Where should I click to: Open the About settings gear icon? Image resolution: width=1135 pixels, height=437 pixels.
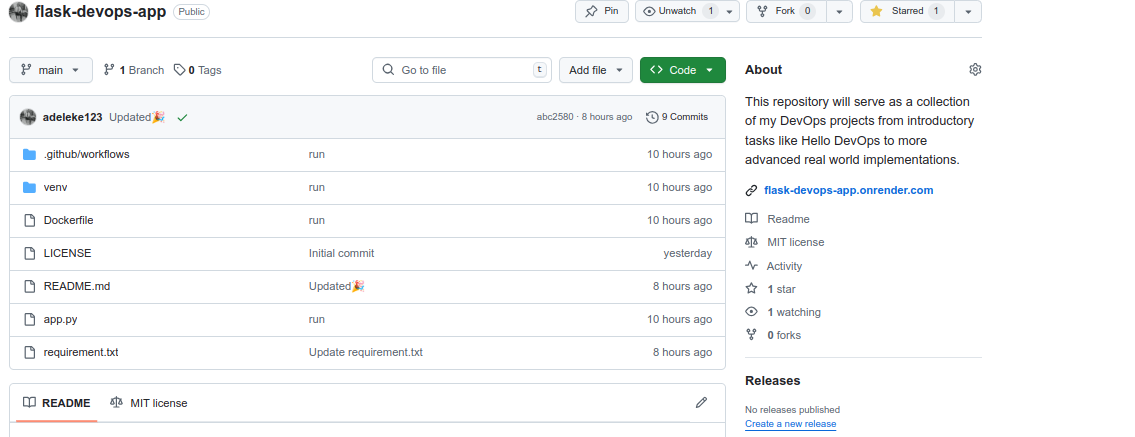pos(975,69)
